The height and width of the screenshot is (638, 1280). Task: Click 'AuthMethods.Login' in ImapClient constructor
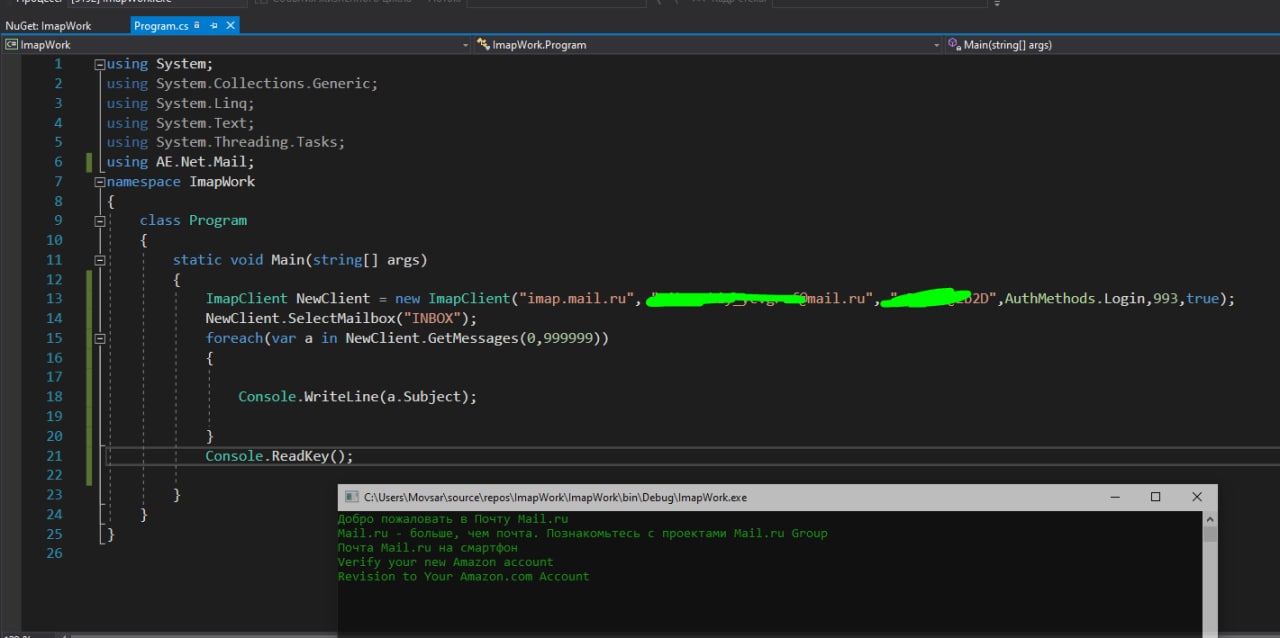tap(1075, 299)
